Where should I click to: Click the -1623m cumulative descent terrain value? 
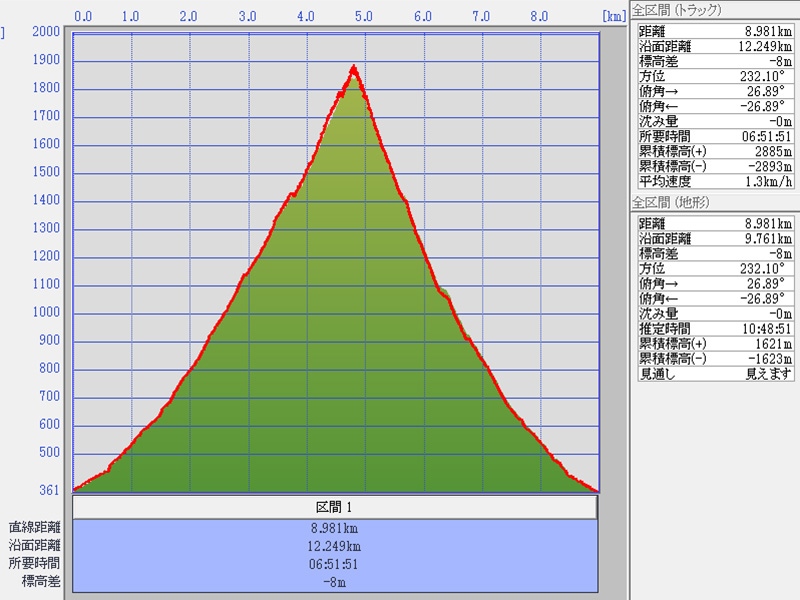click(772, 358)
